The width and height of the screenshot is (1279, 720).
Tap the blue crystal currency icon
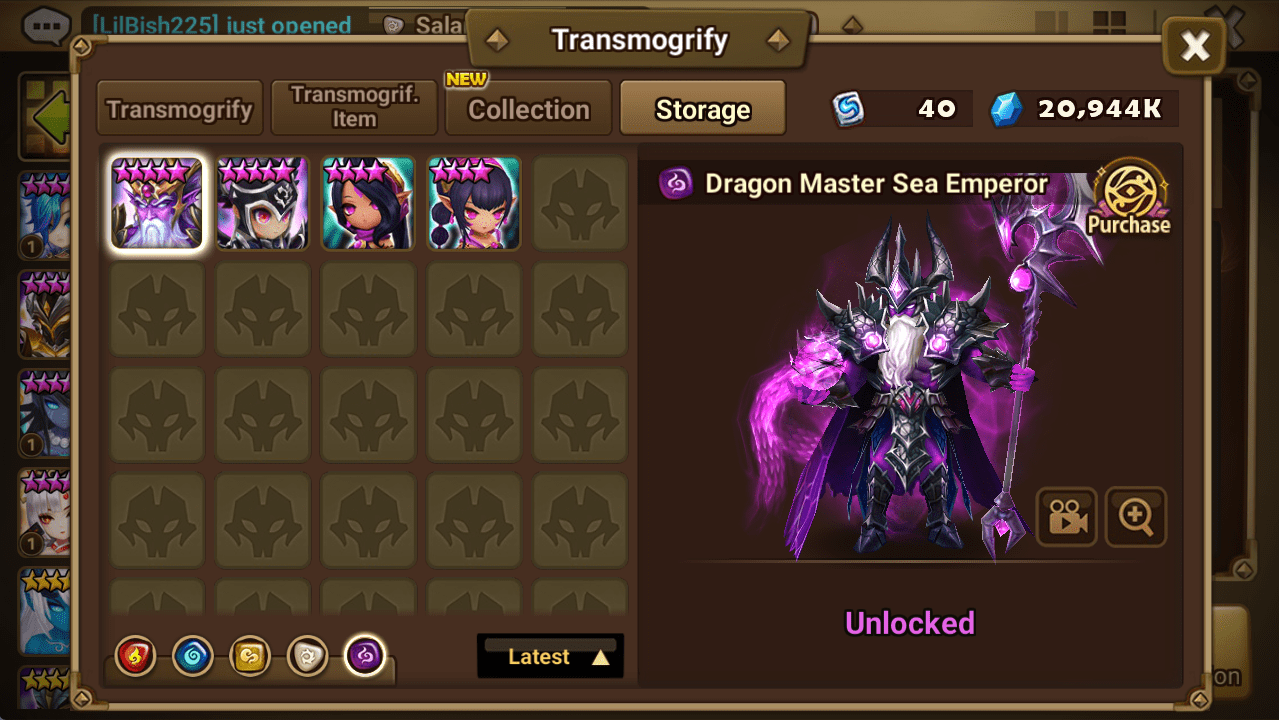click(x=1006, y=109)
